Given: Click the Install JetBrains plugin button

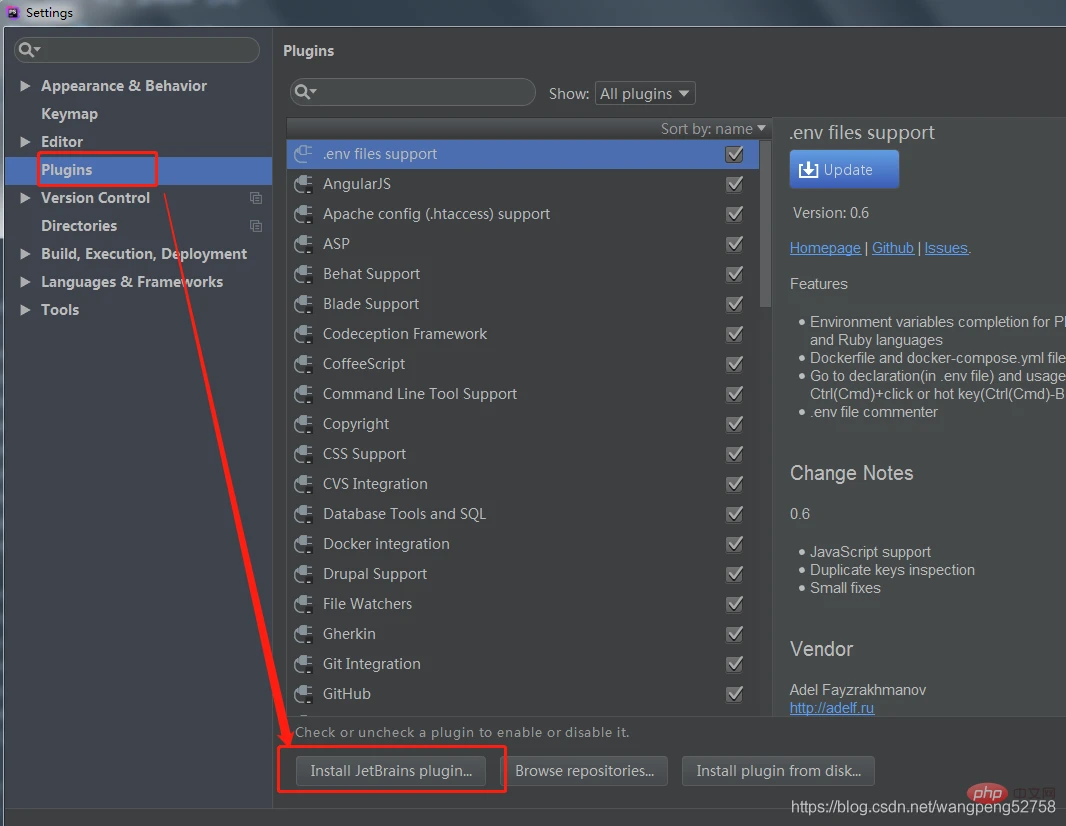Looking at the screenshot, I should pyautogui.click(x=391, y=771).
